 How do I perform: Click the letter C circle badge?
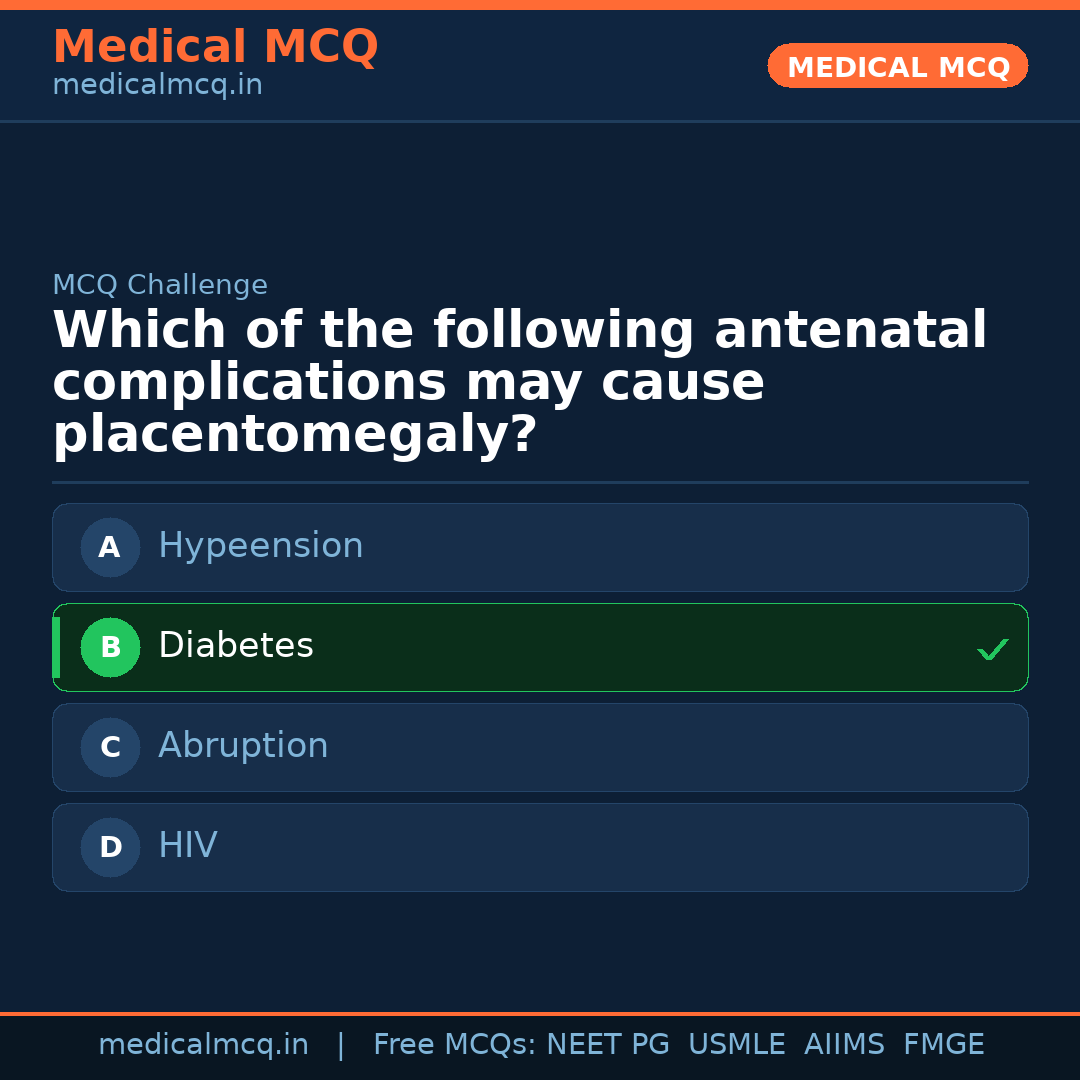pos(110,747)
